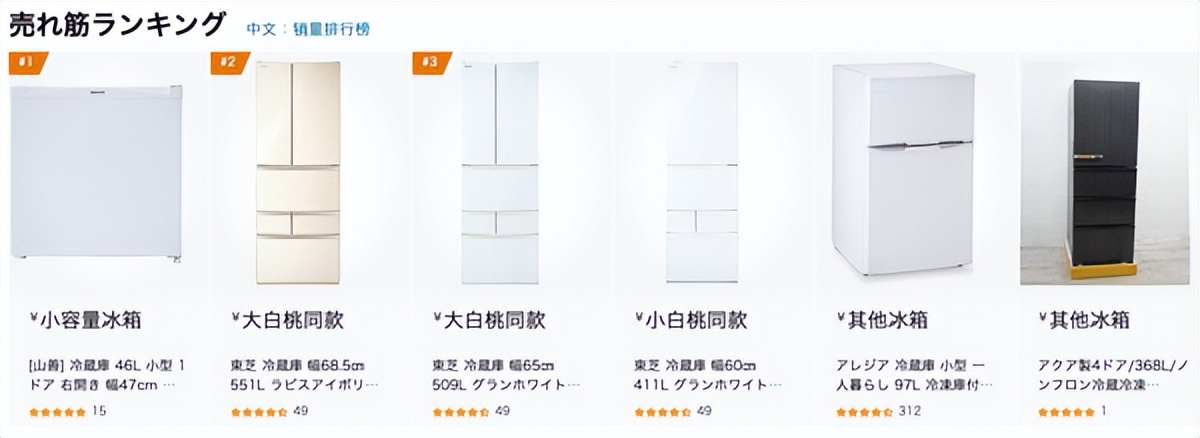Open the 東芝 冷蔵庫 551L product link
Viewport: 1200px width, 438px height.
pyautogui.click(x=305, y=375)
